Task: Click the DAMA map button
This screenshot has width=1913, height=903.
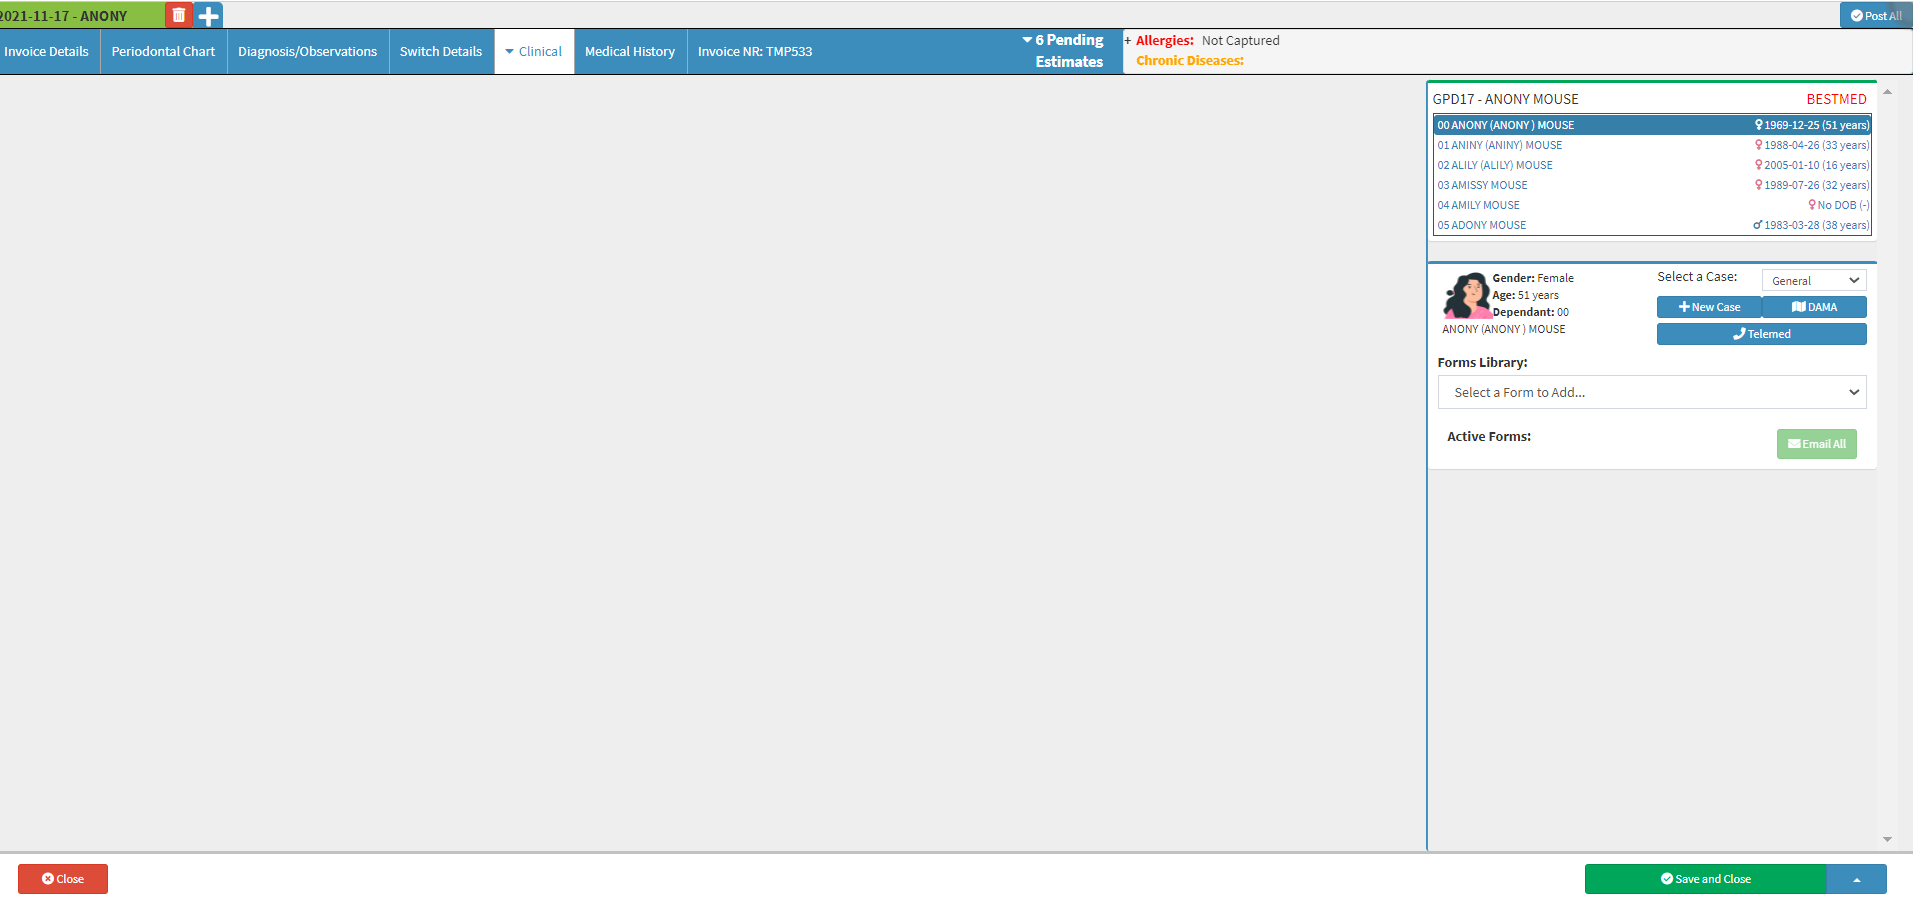Action: [1814, 307]
